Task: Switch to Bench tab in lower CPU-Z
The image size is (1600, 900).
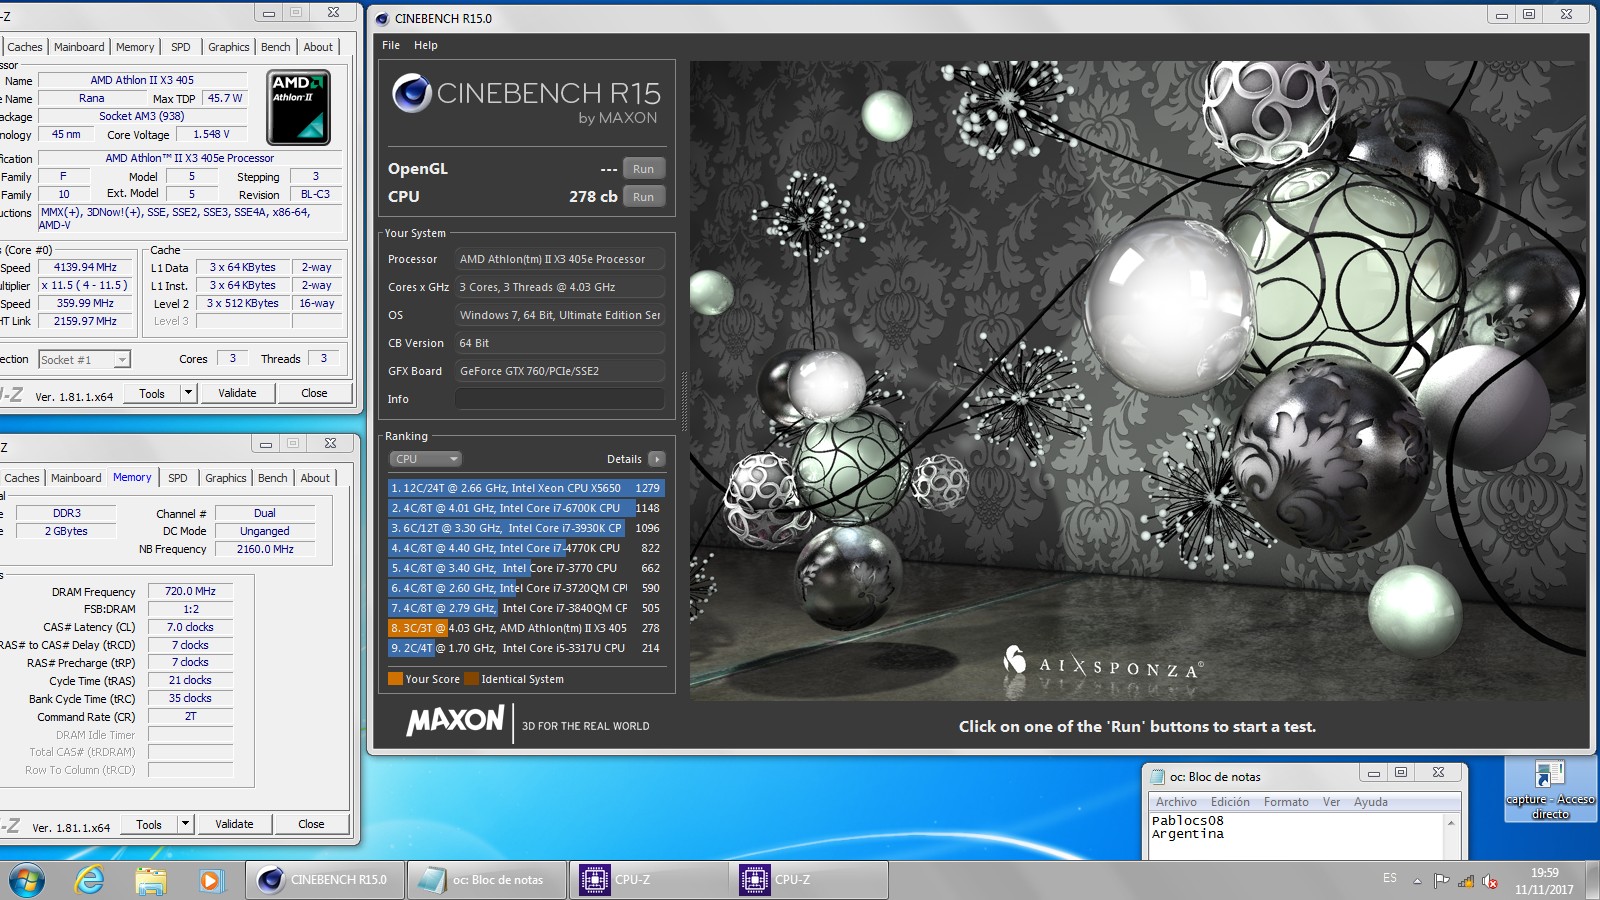Action: tap(272, 478)
